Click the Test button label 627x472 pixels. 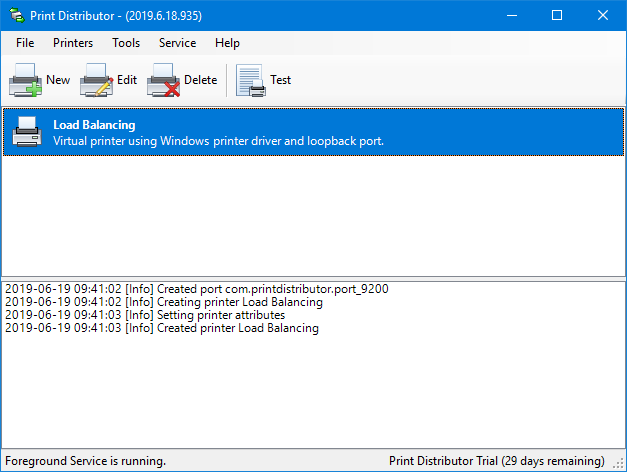pyautogui.click(x=280, y=80)
